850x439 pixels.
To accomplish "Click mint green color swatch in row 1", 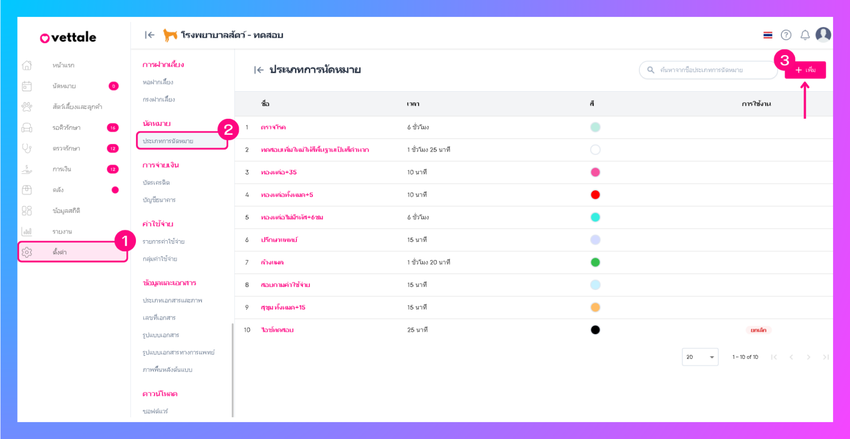I will pyautogui.click(x=595, y=127).
